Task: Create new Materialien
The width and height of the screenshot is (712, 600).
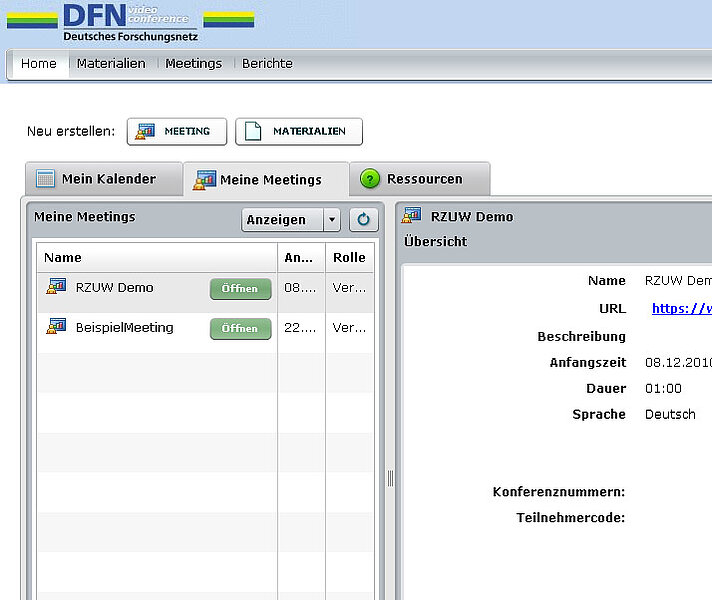Action: click(x=298, y=131)
